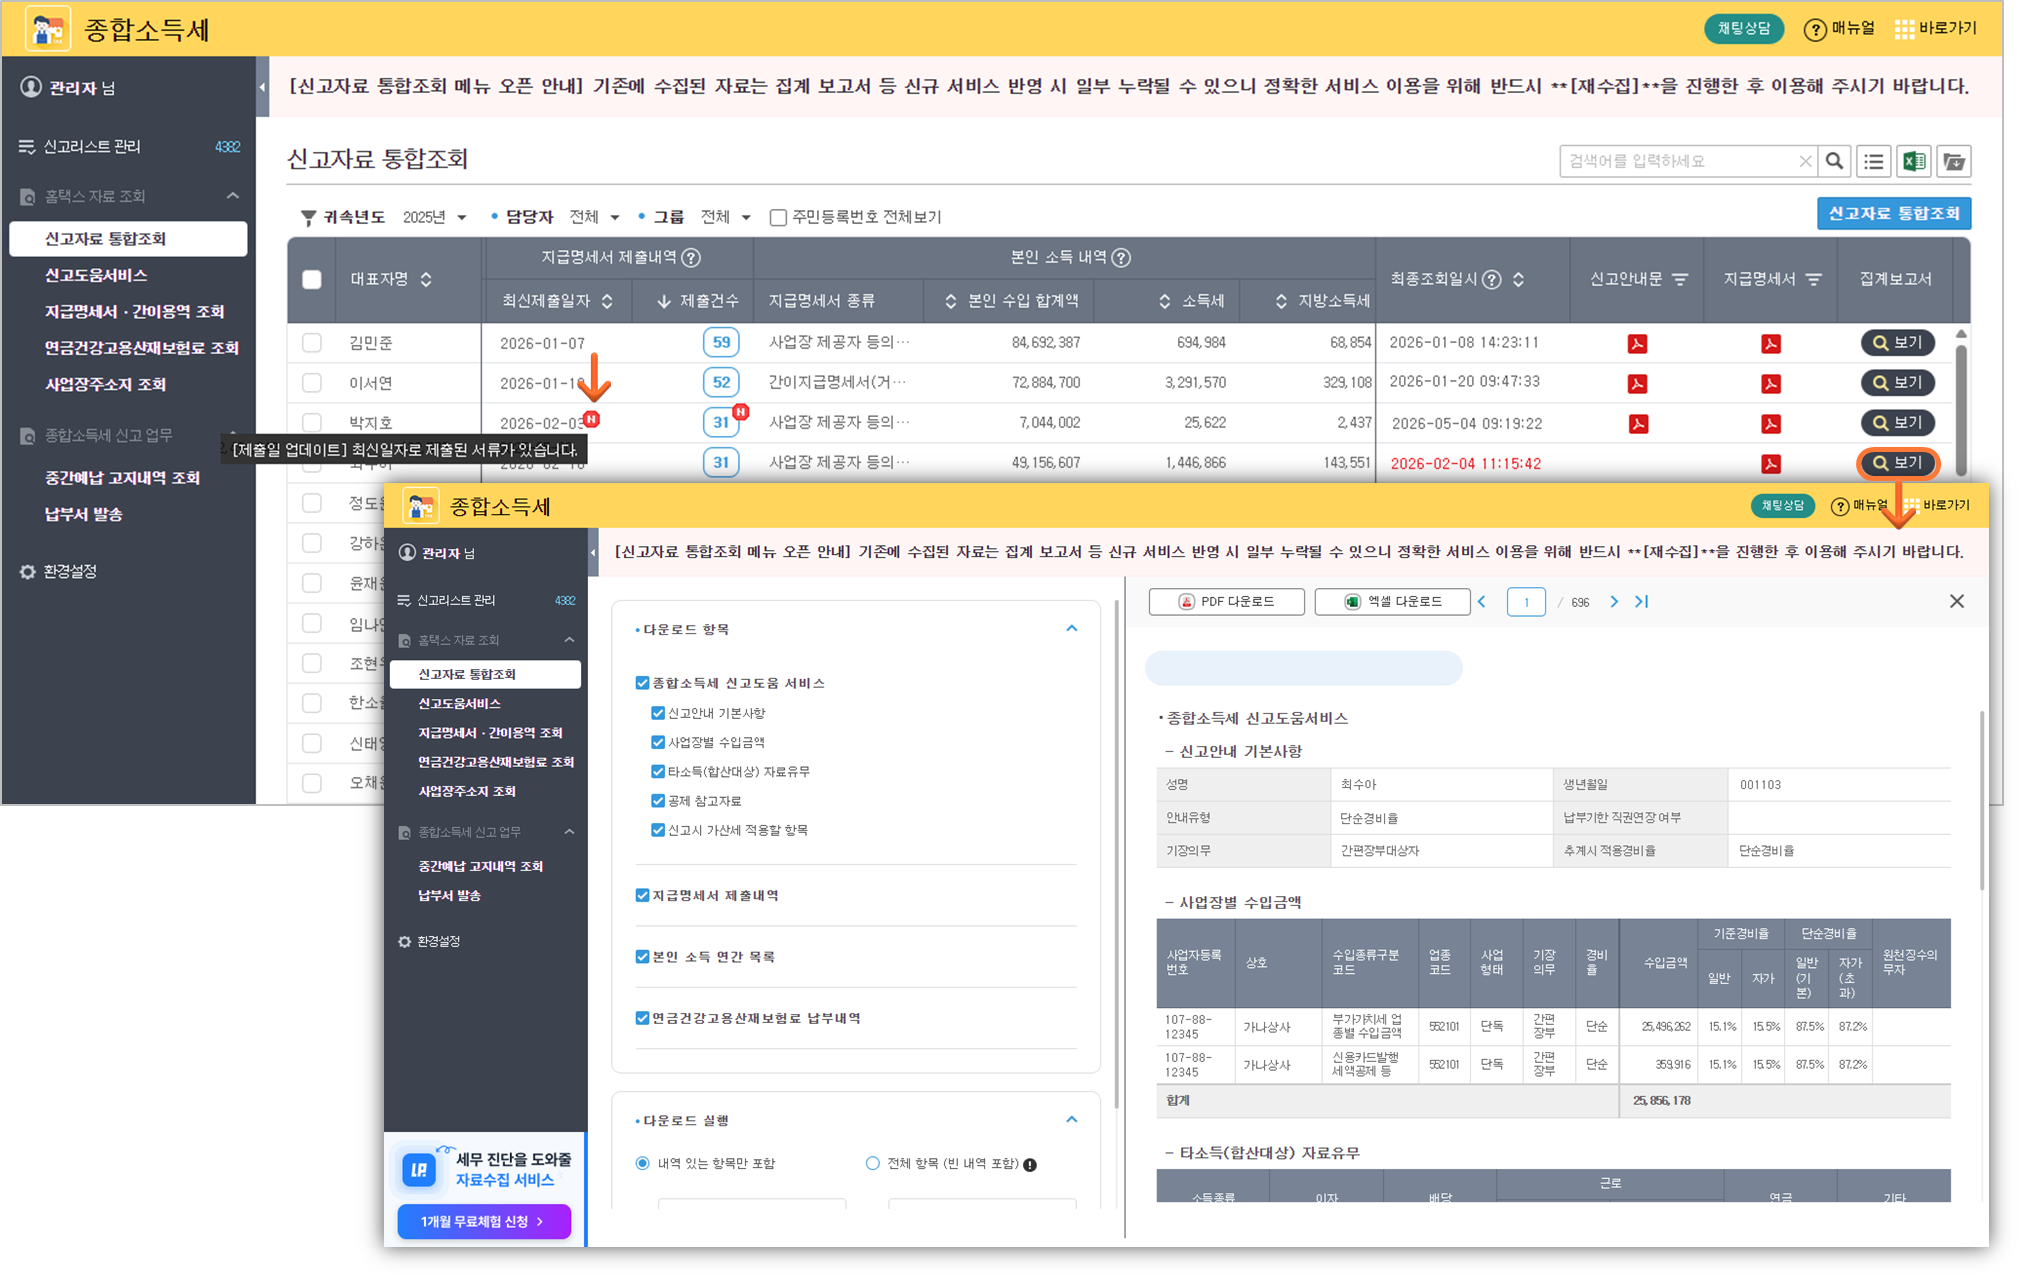Select 전체 항목 (빈 내역 포함) radio
Screen dimensions: 2021x1279
pos(872,1163)
